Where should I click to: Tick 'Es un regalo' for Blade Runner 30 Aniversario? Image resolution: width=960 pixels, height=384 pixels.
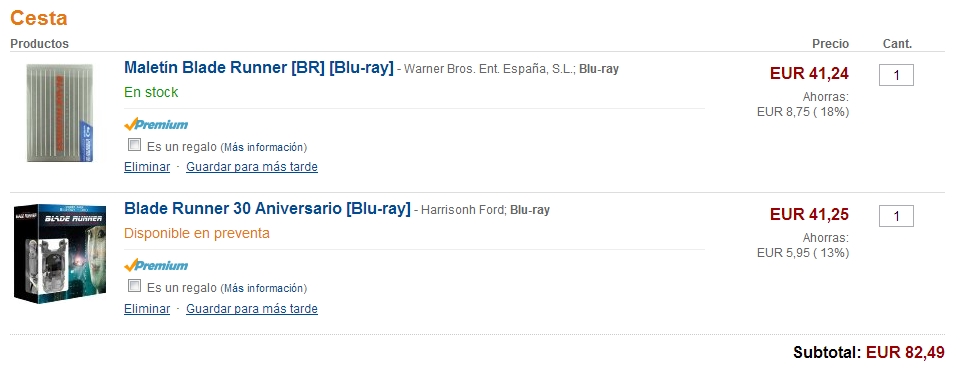point(134,286)
